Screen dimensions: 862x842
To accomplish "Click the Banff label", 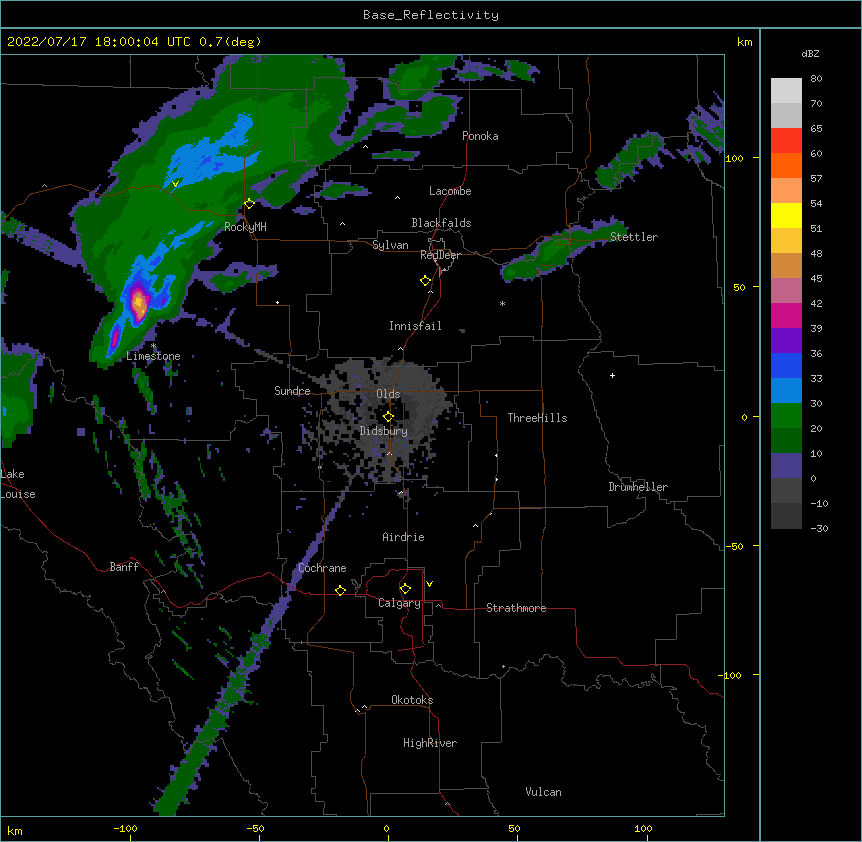I will click(124, 567).
